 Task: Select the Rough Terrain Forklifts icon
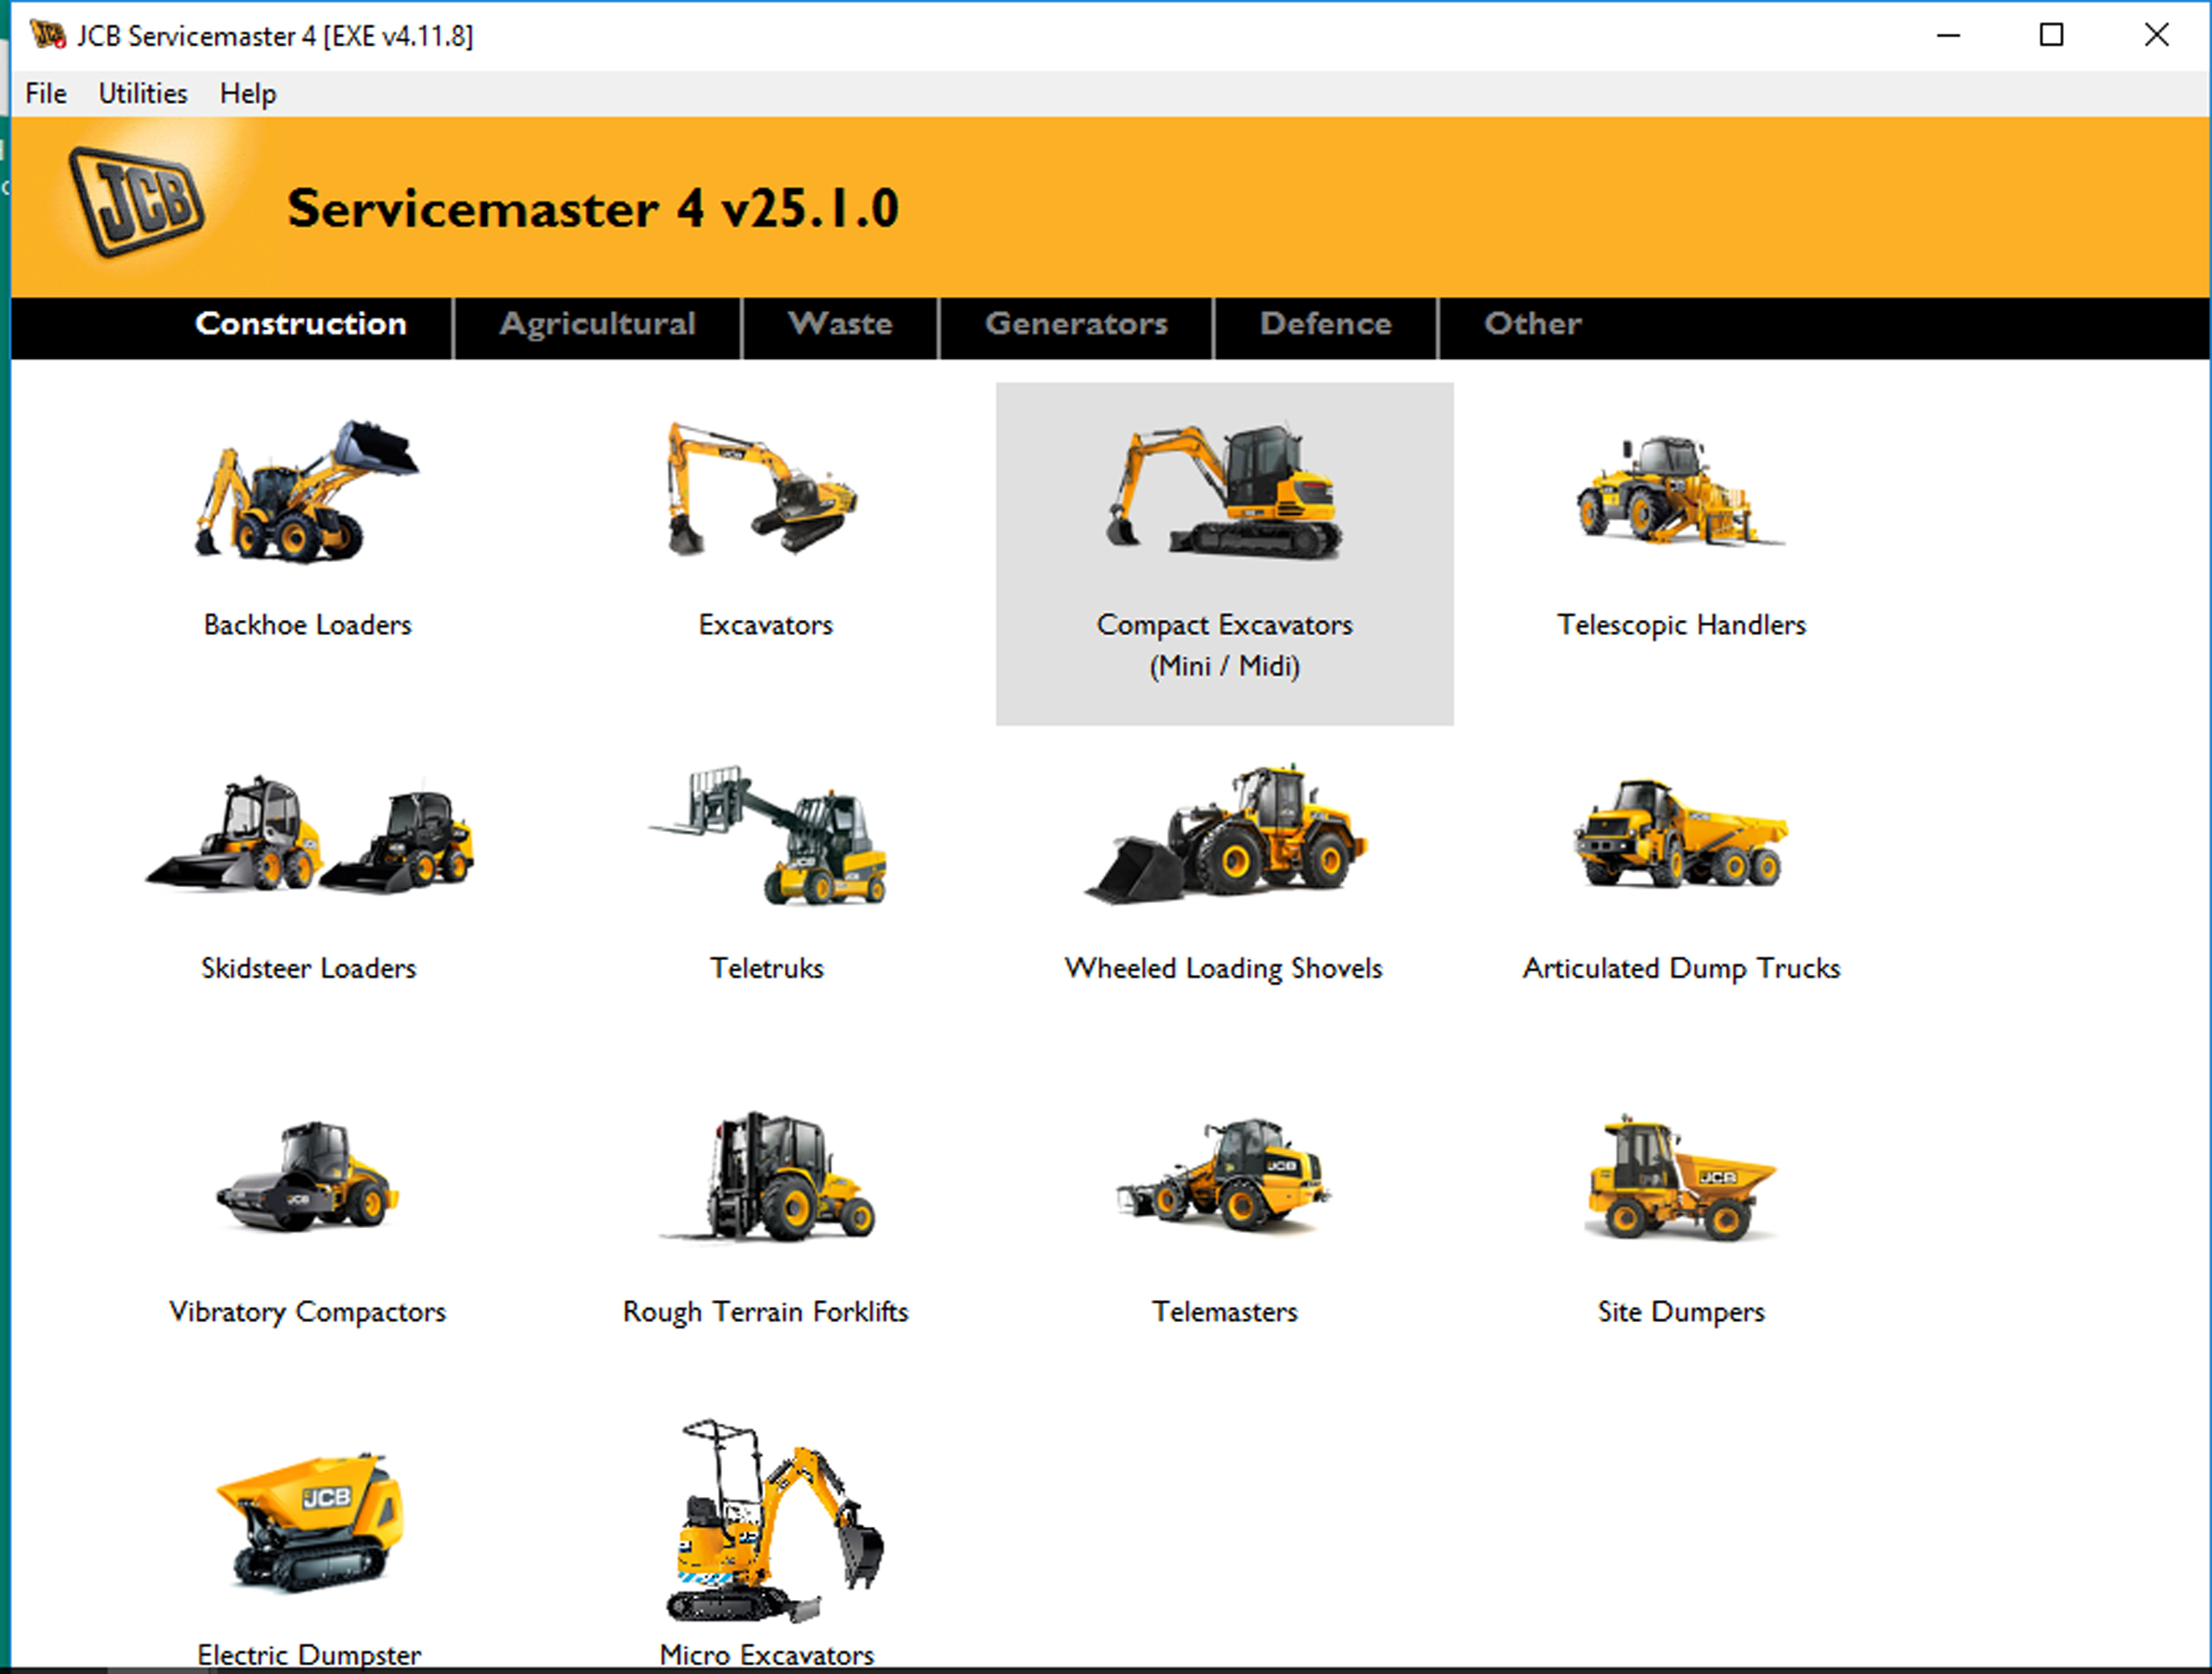coord(766,1178)
